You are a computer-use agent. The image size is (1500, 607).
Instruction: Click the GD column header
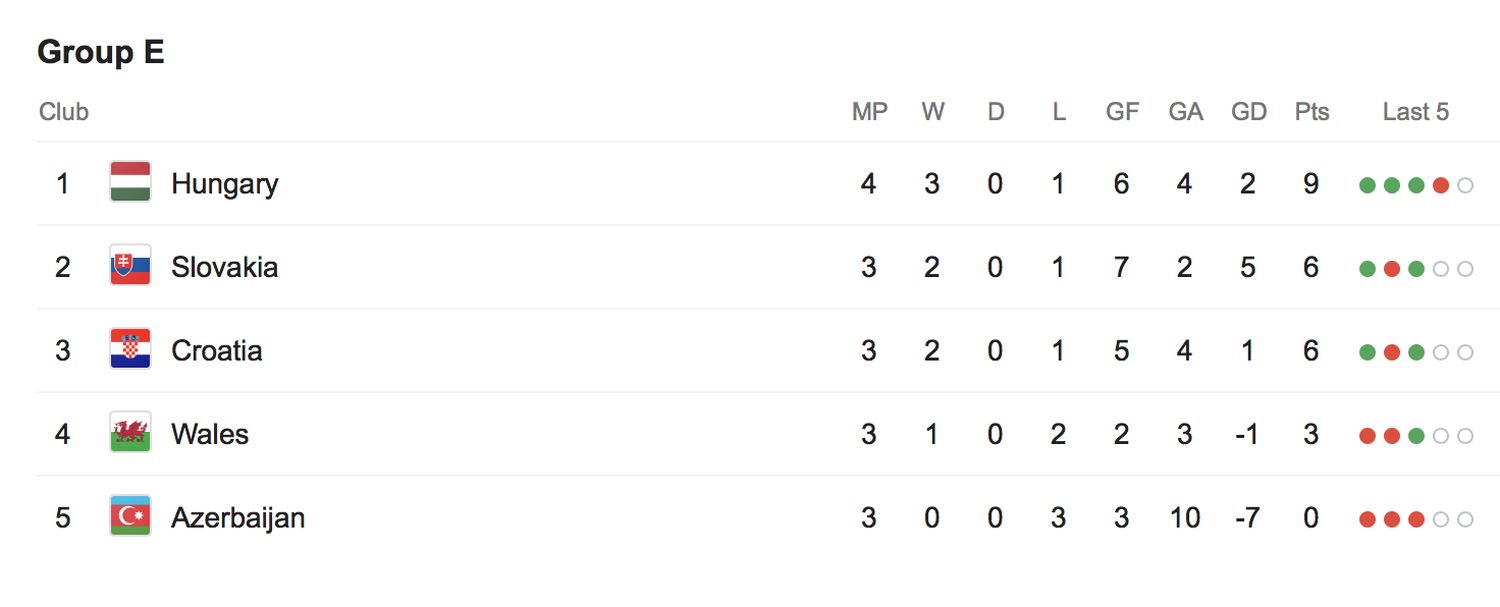(x=1248, y=112)
